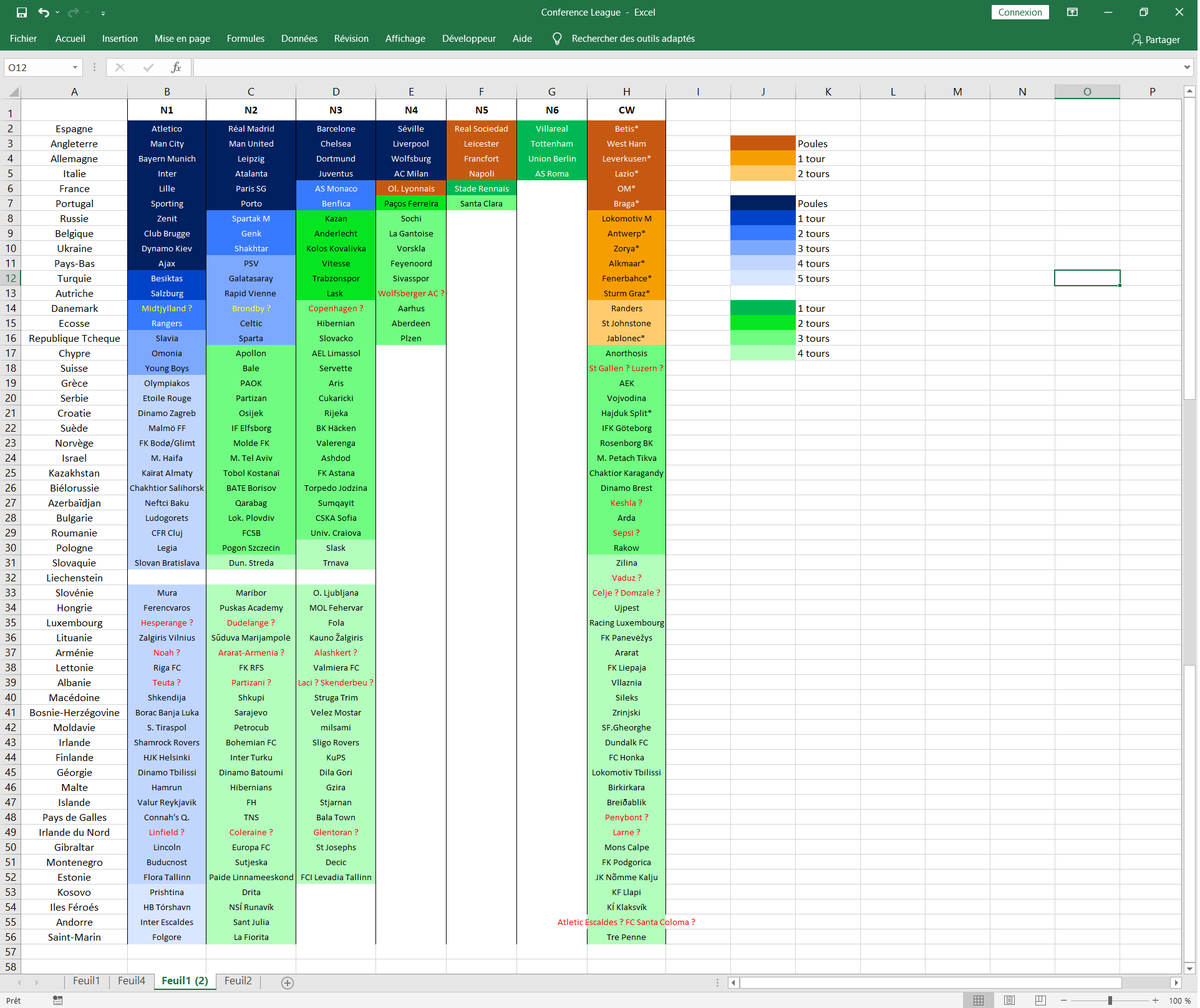Click the 100 % zoom level
The width and height of the screenshot is (1200, 1008).
pyautogui.click(x=1180, y=1000)
